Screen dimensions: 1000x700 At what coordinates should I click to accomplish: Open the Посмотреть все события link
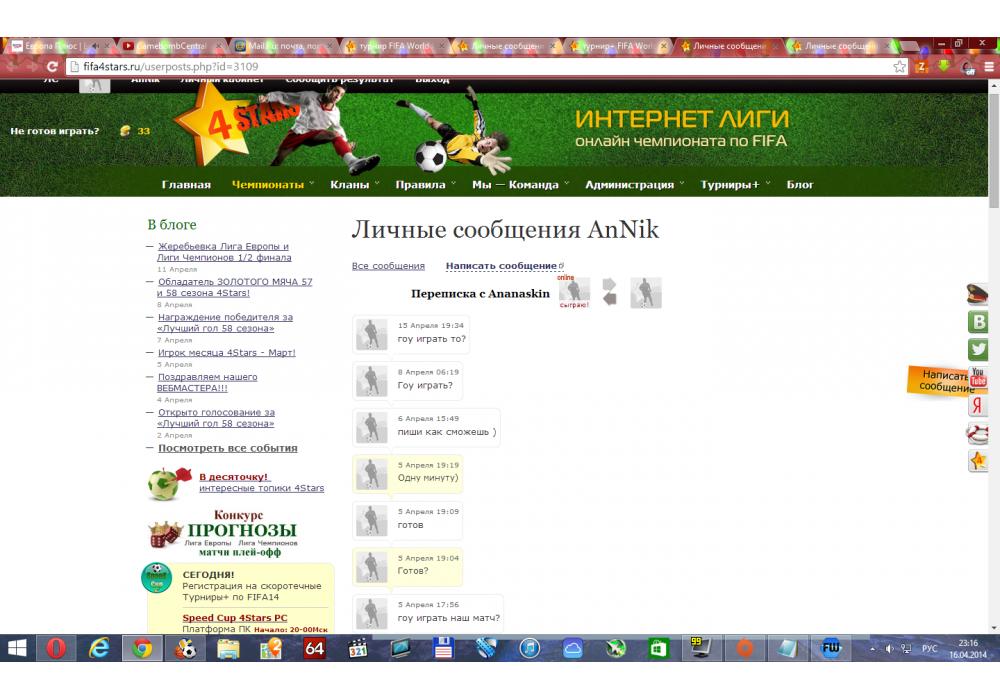tap(227, 448)
